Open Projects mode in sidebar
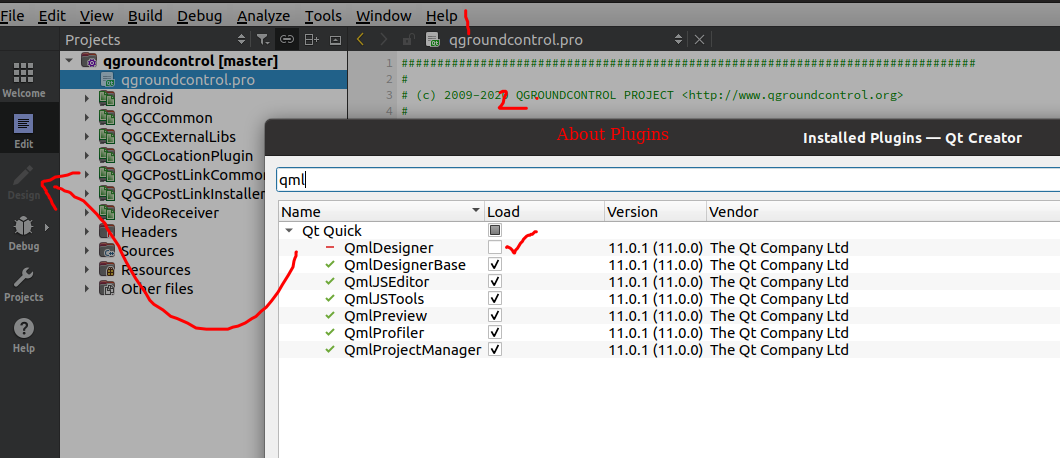The height and width of the screenshot is (458, 1060). (24, 284)
